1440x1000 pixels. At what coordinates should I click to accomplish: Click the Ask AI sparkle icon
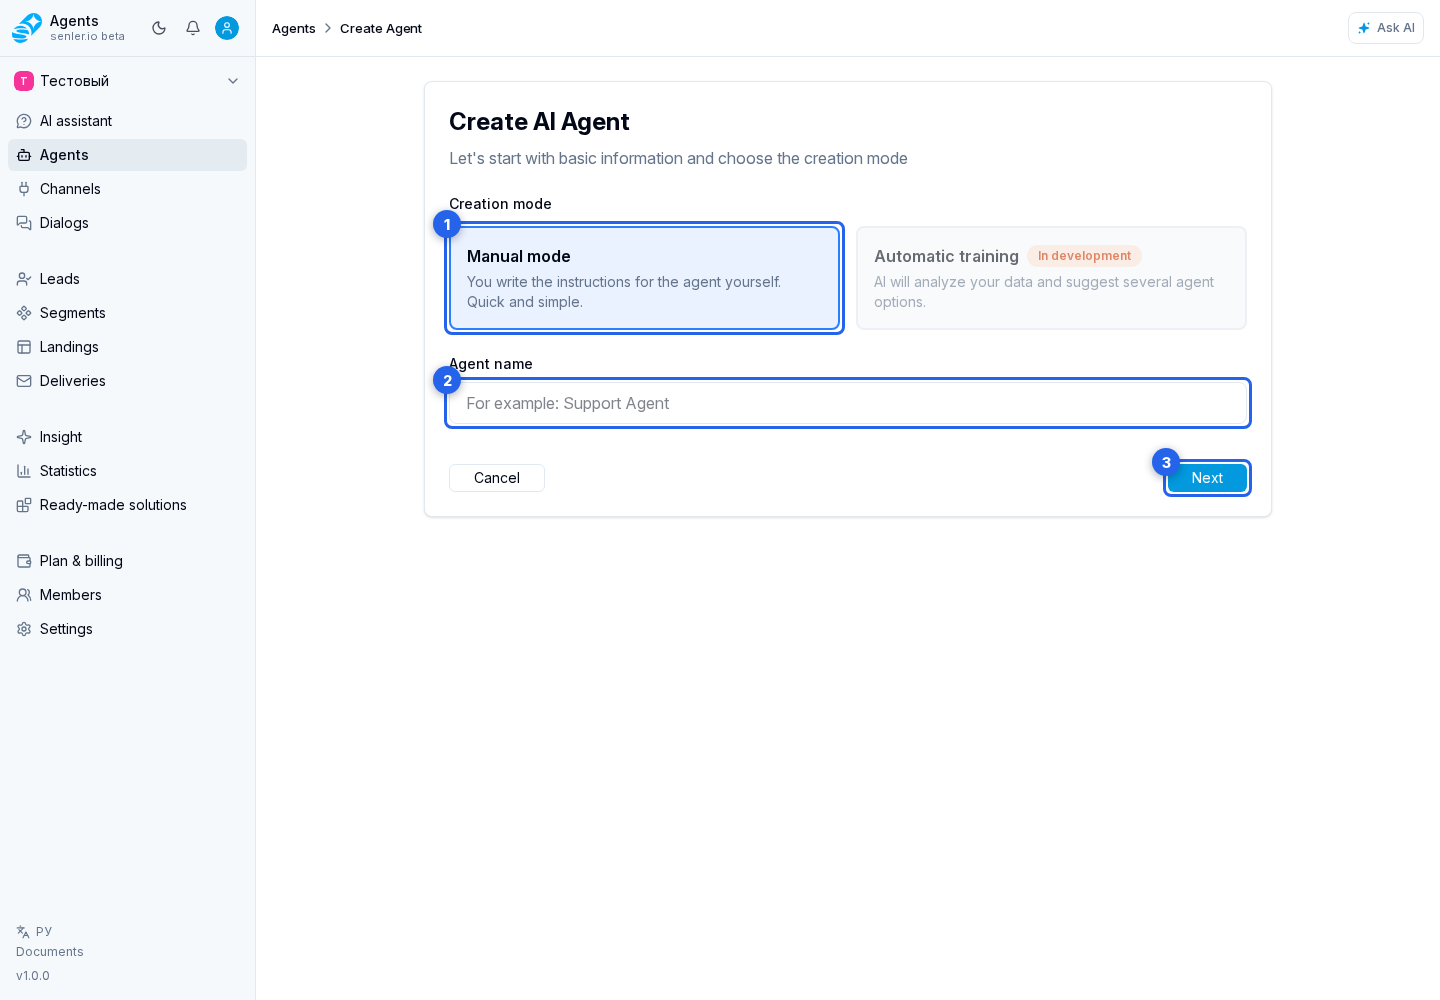click(x=1364, y=28)
